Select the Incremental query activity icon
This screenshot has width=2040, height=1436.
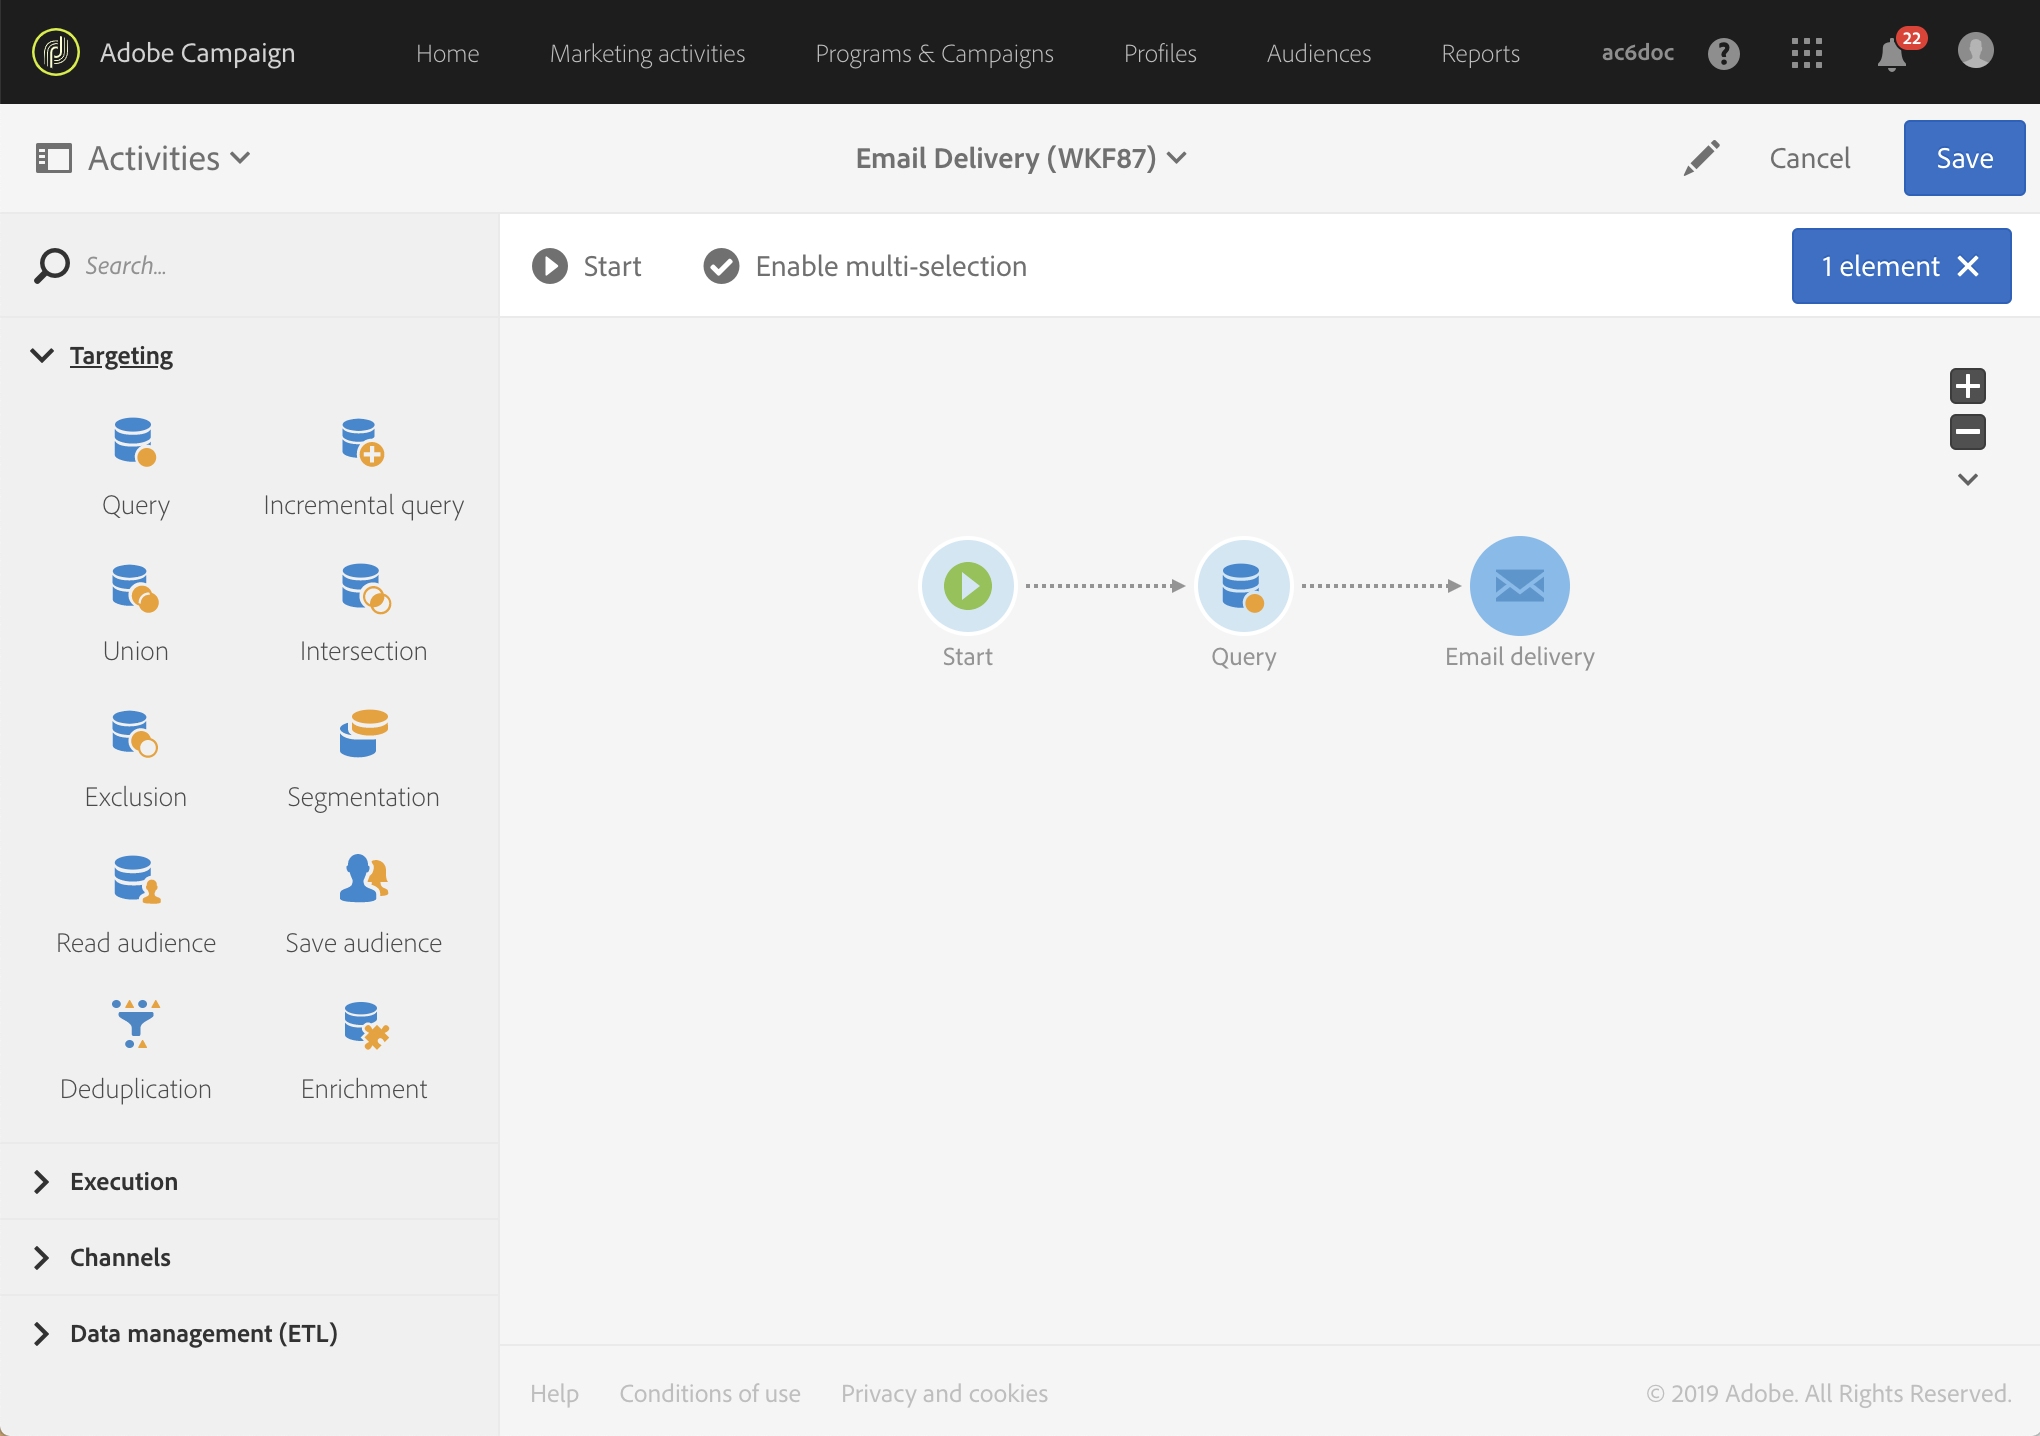coord(362,442)
